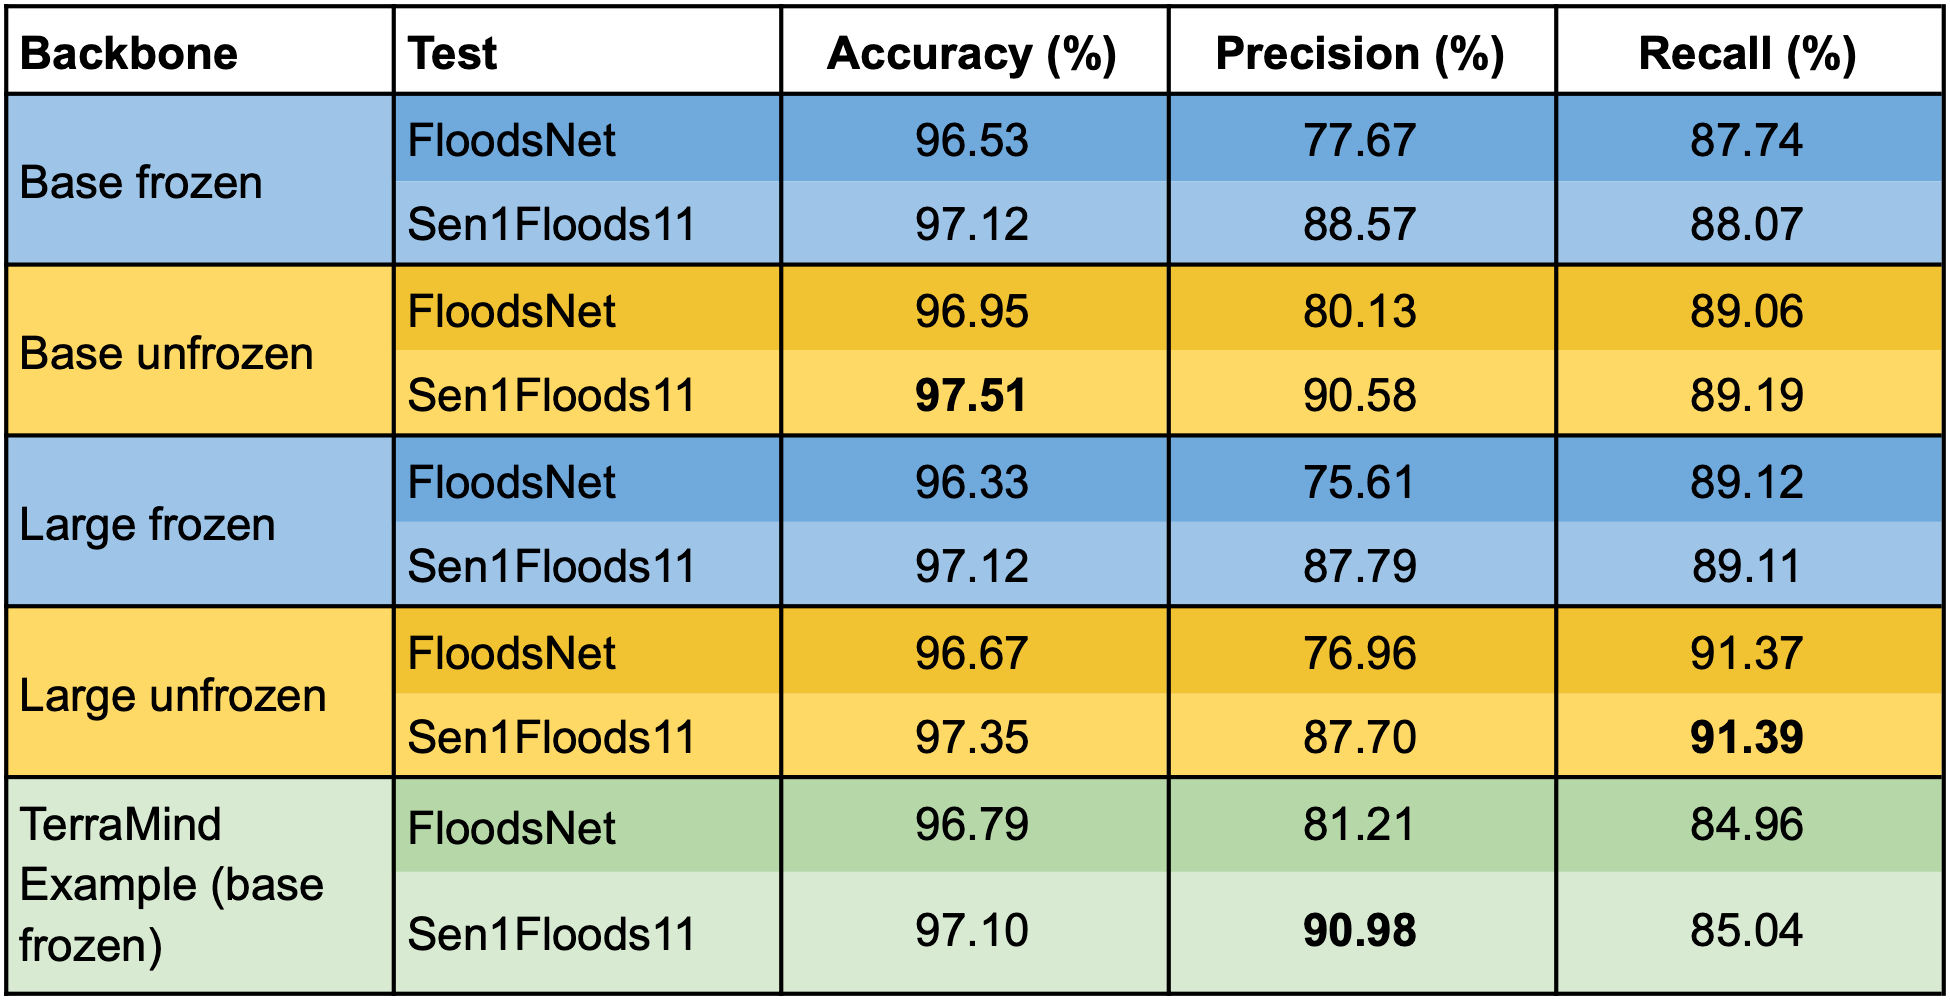Viewport: 1950px width, 1000px height.
Task: Select the Base frozen backbone cell
Action: pyautogui.click(x=141, y=182)
